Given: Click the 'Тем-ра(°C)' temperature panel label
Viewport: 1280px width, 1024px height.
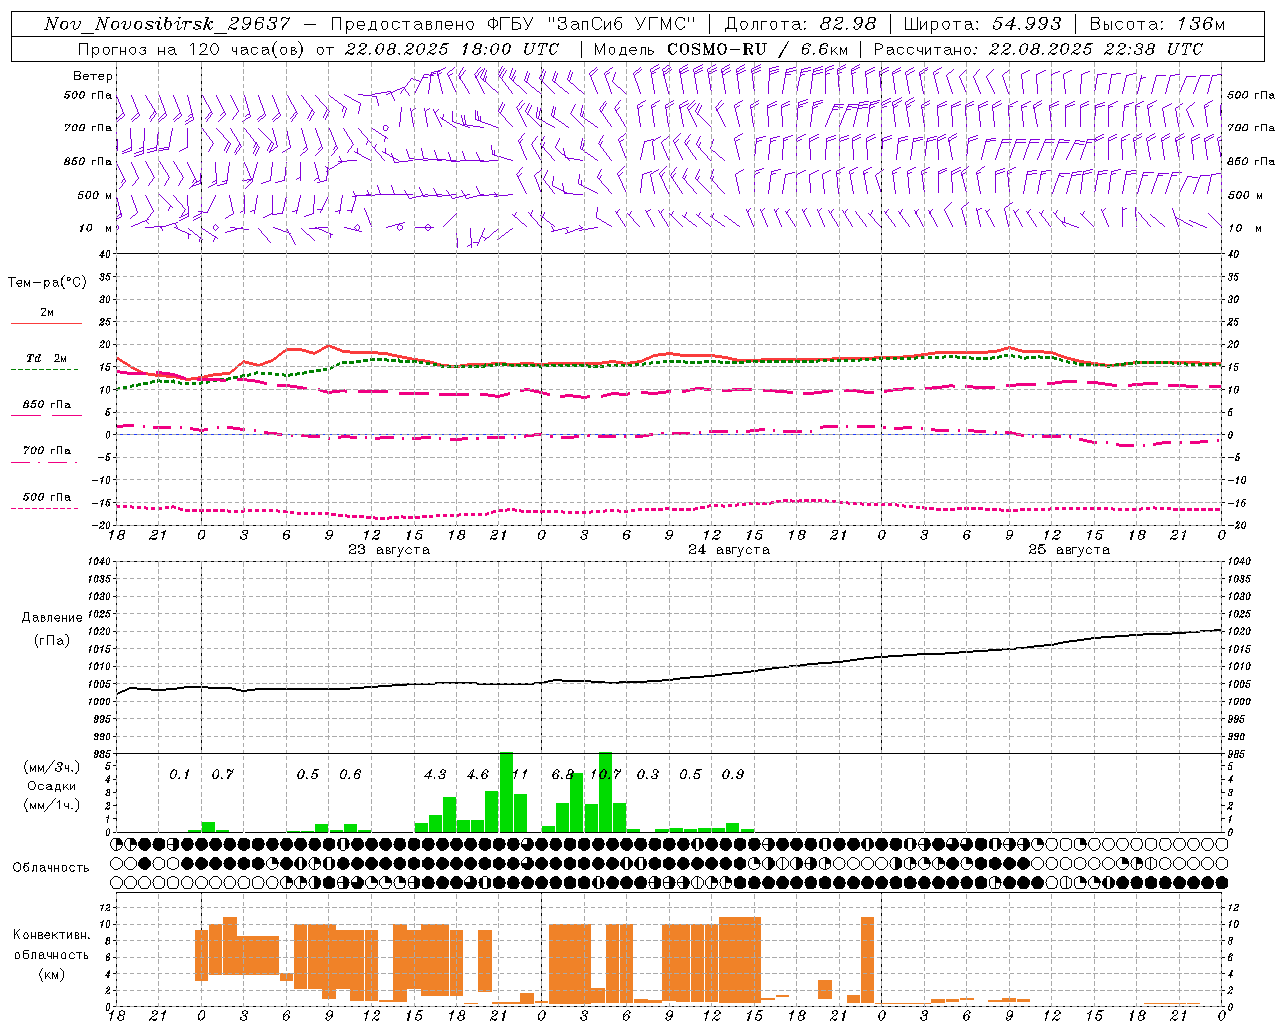Looking at the screenshot, I should [47, 283].
